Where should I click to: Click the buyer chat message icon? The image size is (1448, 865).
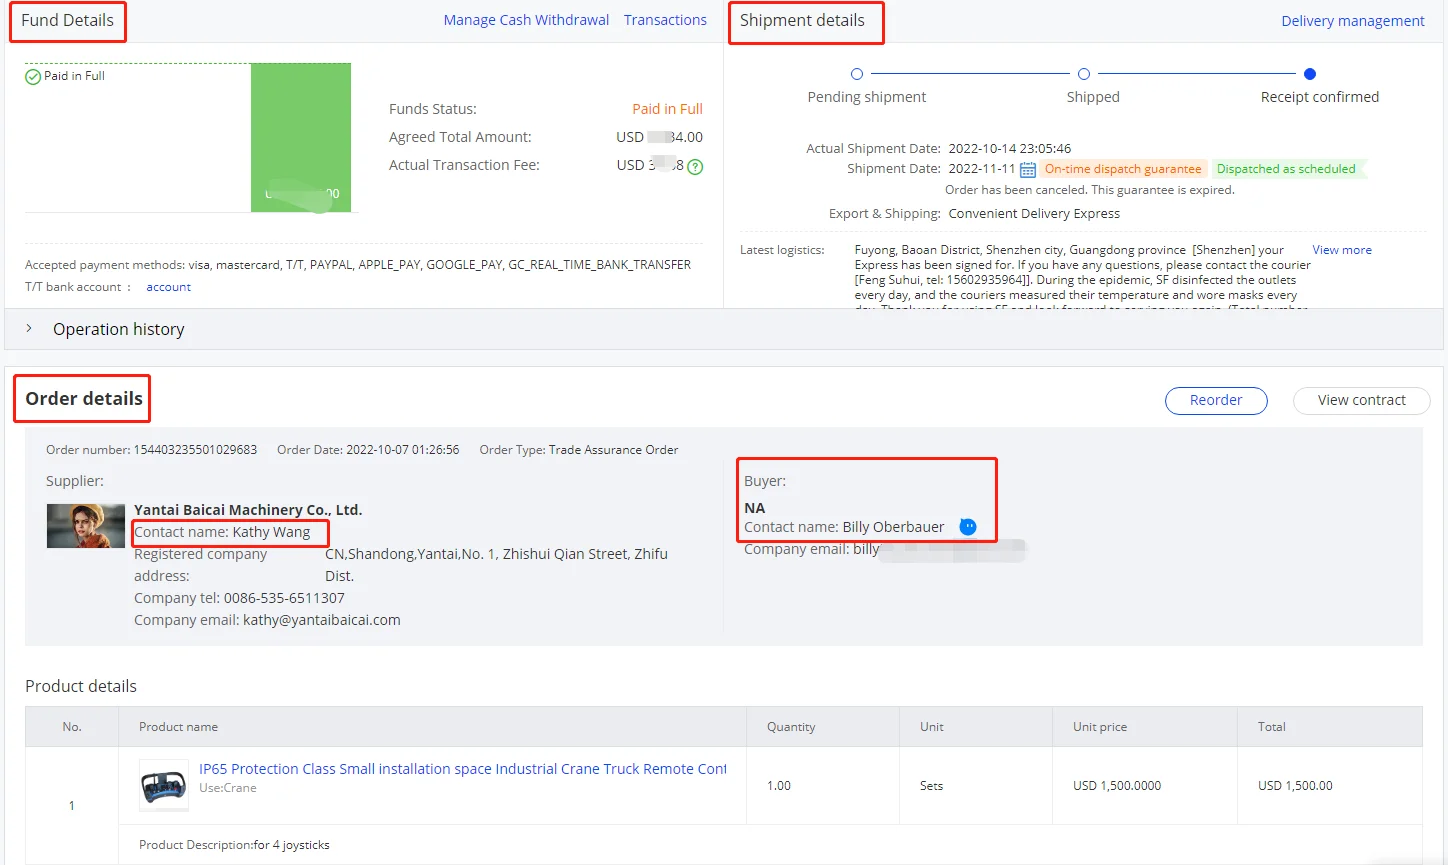click(968, 527)
